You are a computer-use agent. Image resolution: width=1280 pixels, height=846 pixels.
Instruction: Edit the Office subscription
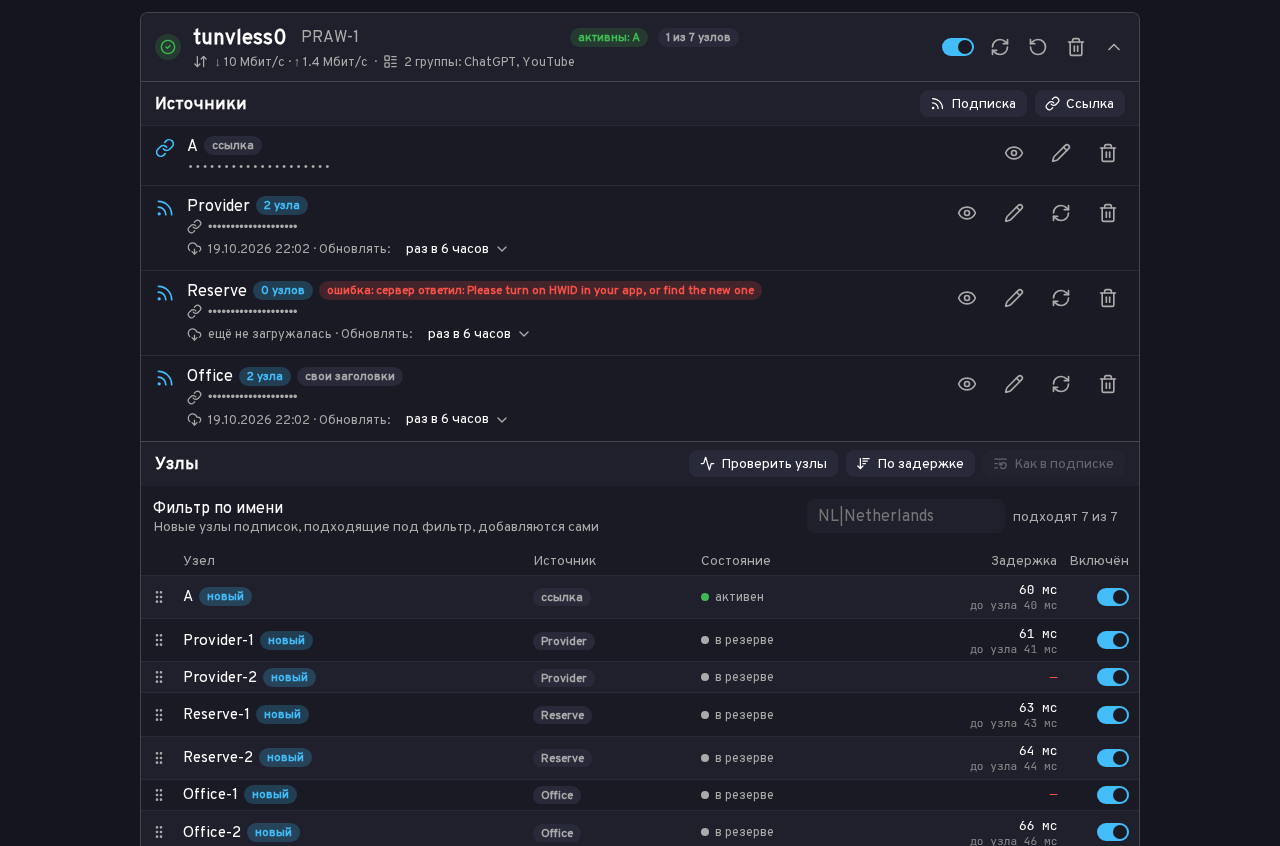[x=1014, y=384]
